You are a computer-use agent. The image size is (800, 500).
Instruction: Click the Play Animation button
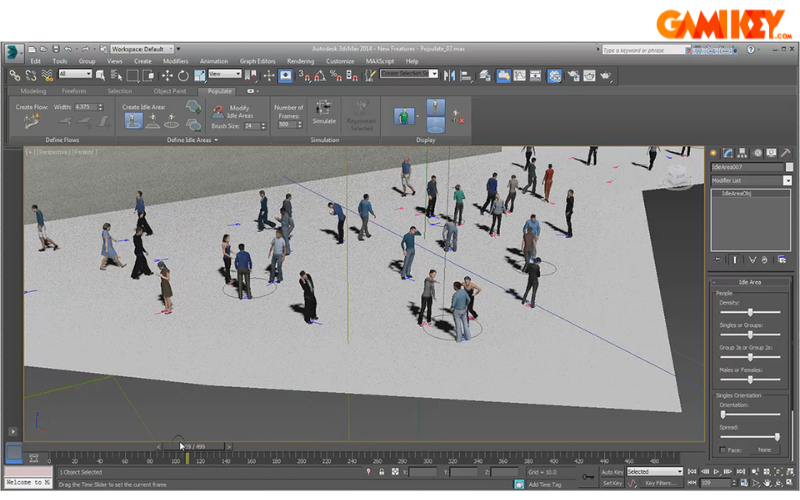click(x=716, y=471)
